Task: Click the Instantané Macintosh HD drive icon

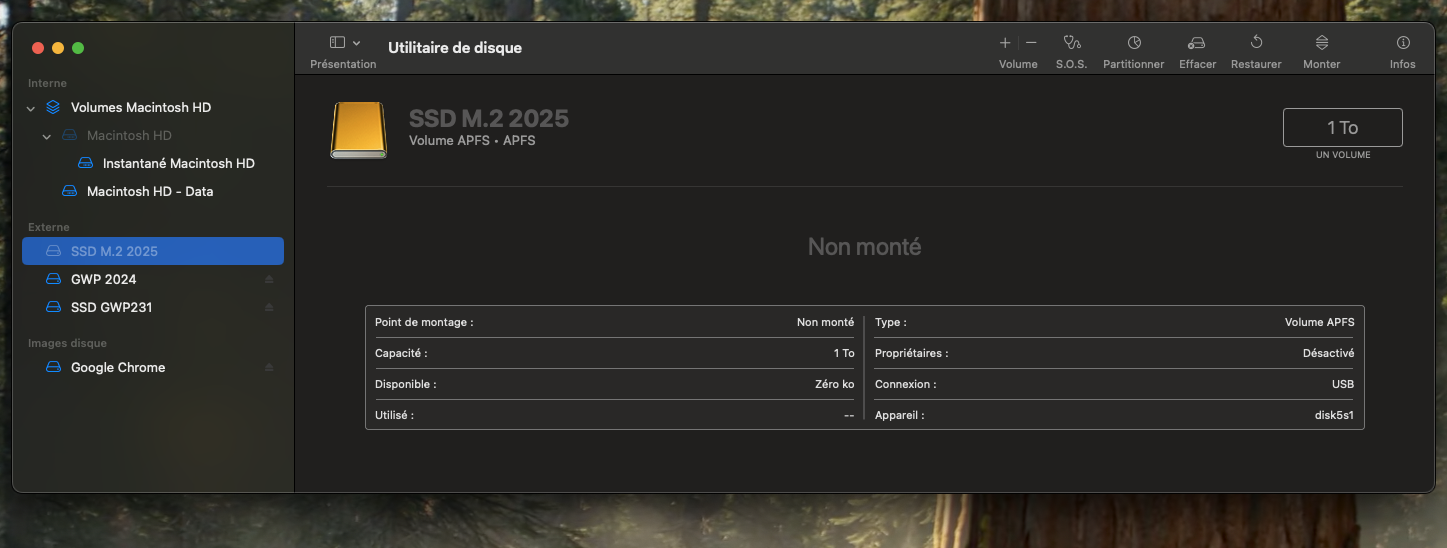Action: [x=86, y=163]
